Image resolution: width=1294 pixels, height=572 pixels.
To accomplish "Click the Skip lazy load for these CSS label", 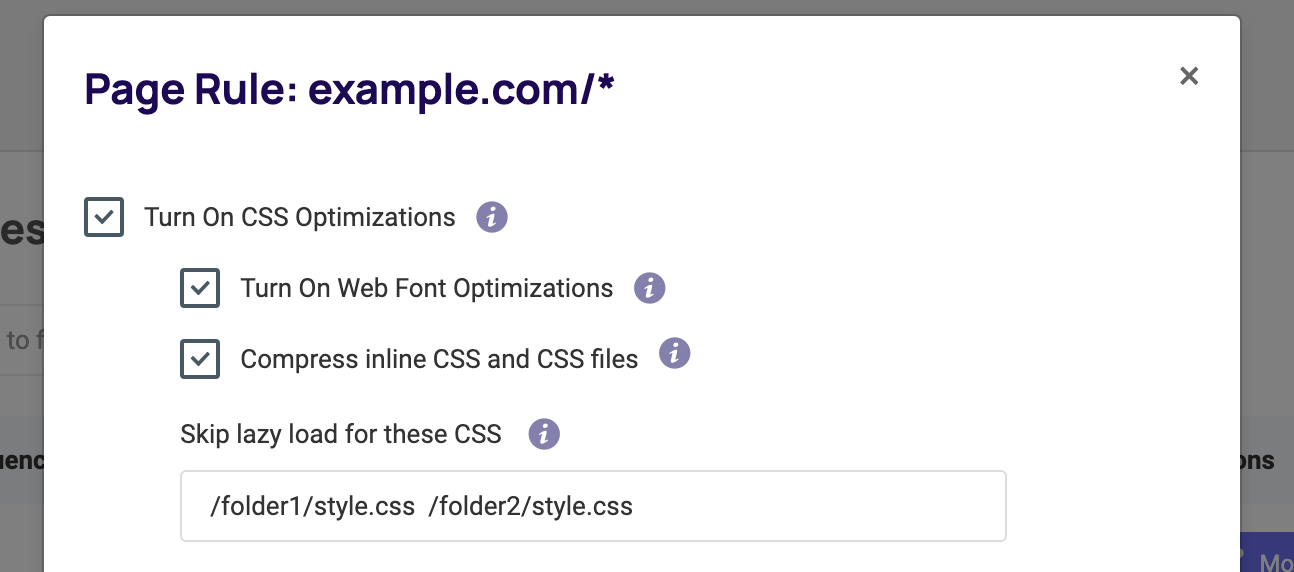I will click(x=341, y=434).
